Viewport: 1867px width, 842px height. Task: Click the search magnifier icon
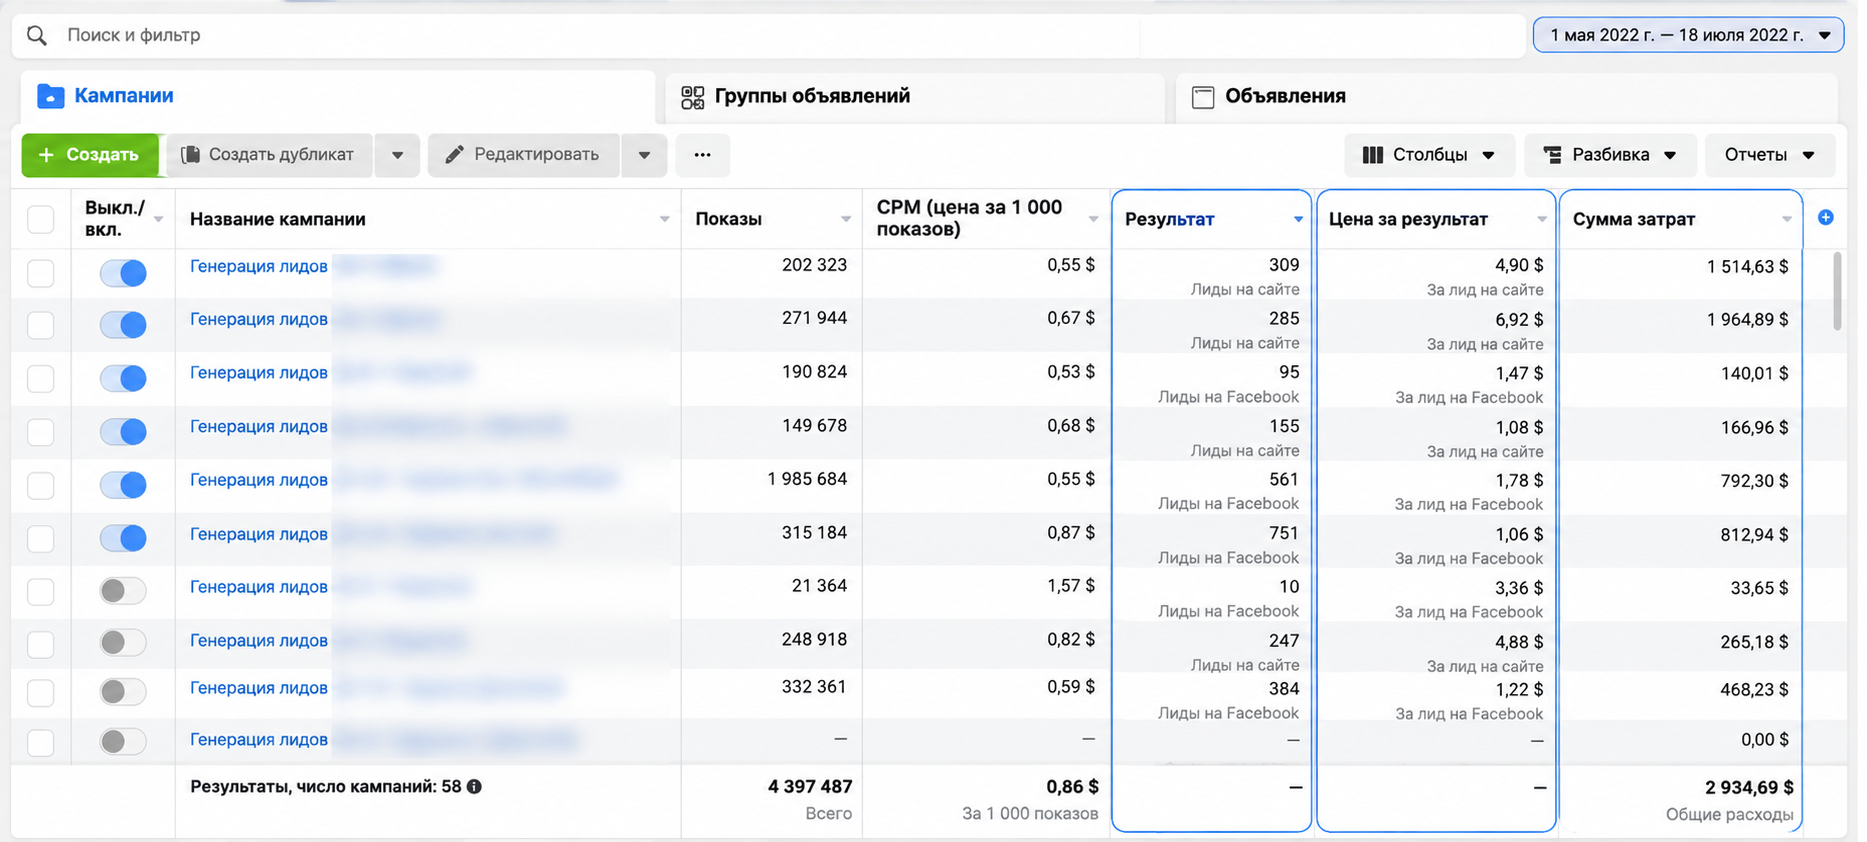pos(37,36)
